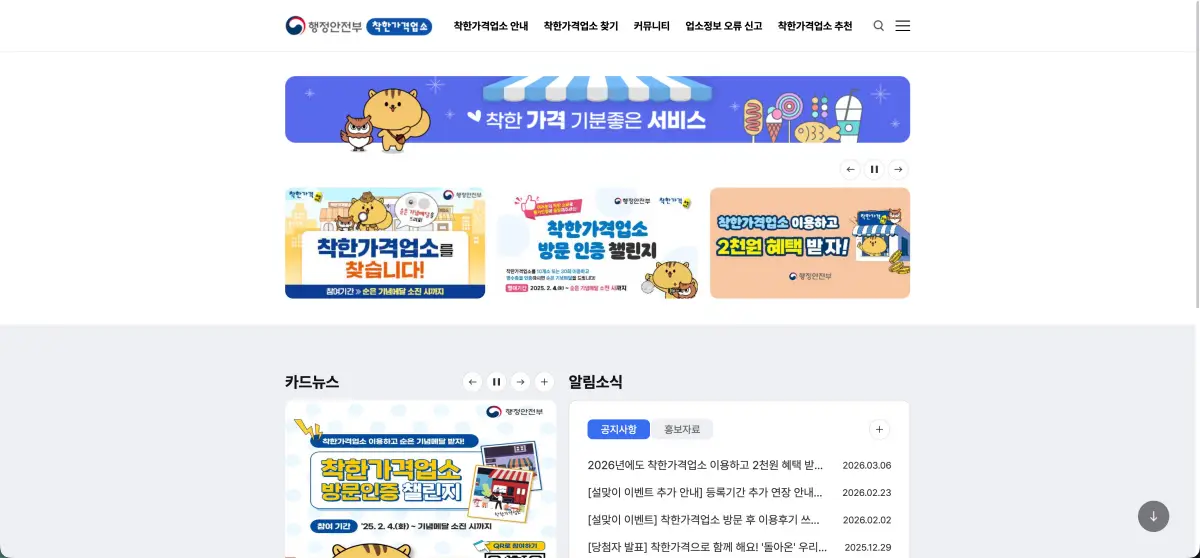Advance banner slideshow with right arrow
Viewport: 1200px width, 558px height.
(x=898, y=169)
